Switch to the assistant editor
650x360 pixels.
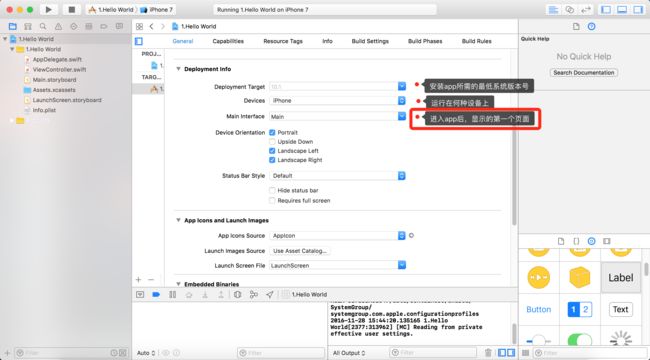pyautogui.click(x=570, y=10)
